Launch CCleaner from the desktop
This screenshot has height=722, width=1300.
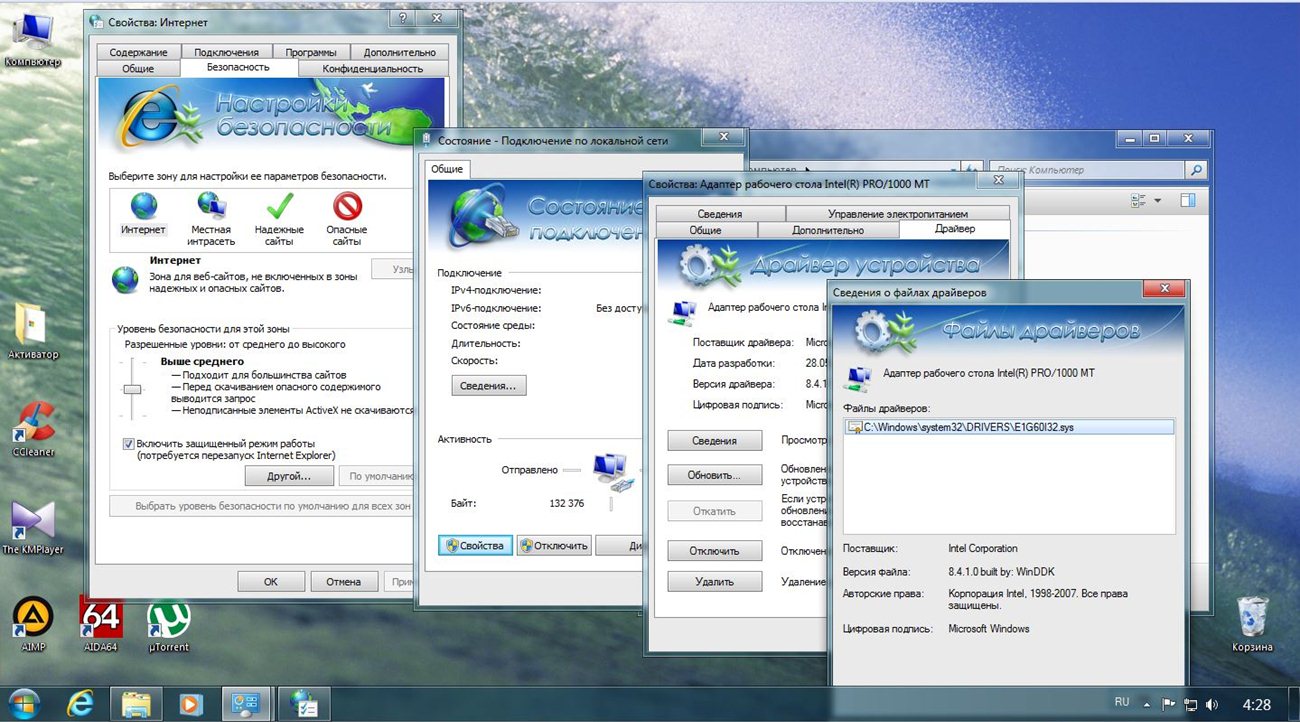click(32, 428)
